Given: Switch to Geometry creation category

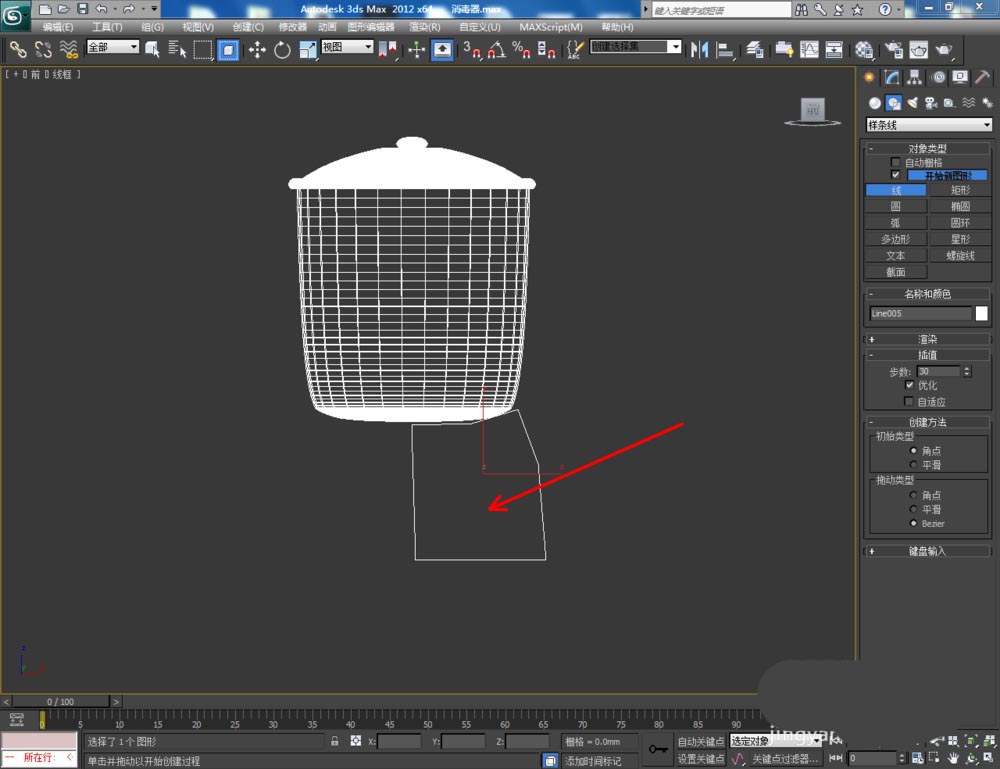Looking at the screenshot, I should pyautogui.click(x=875, y=103).
